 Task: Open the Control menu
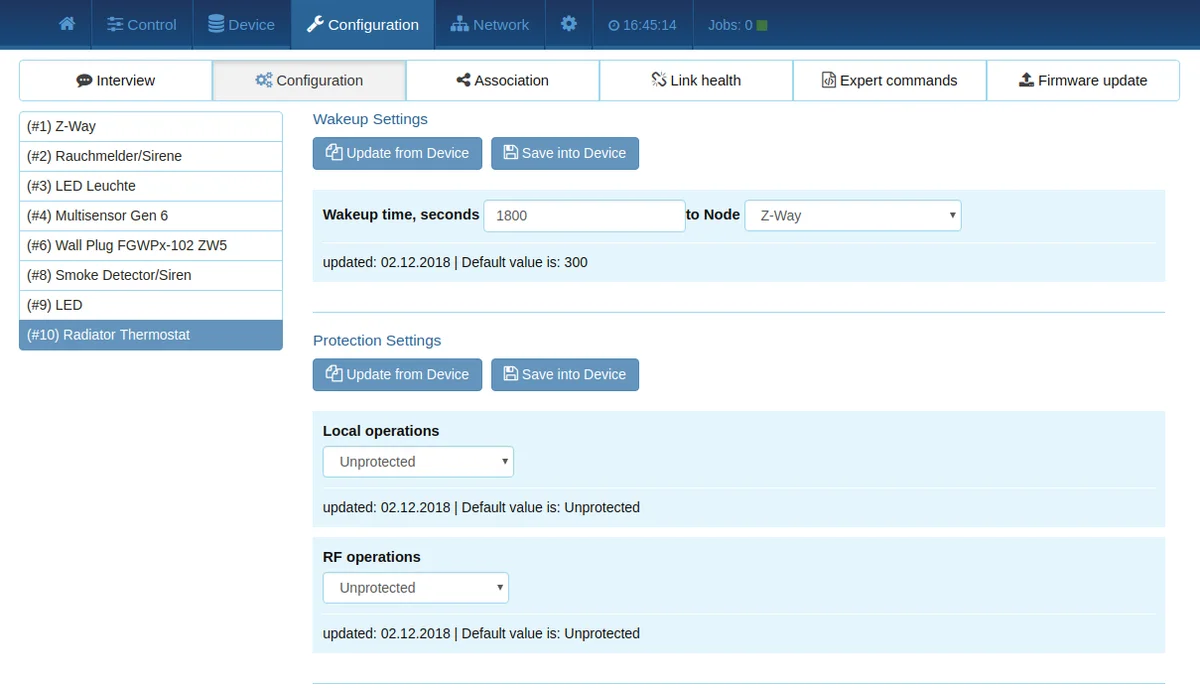pyautogui.click(x=142, y=25)
